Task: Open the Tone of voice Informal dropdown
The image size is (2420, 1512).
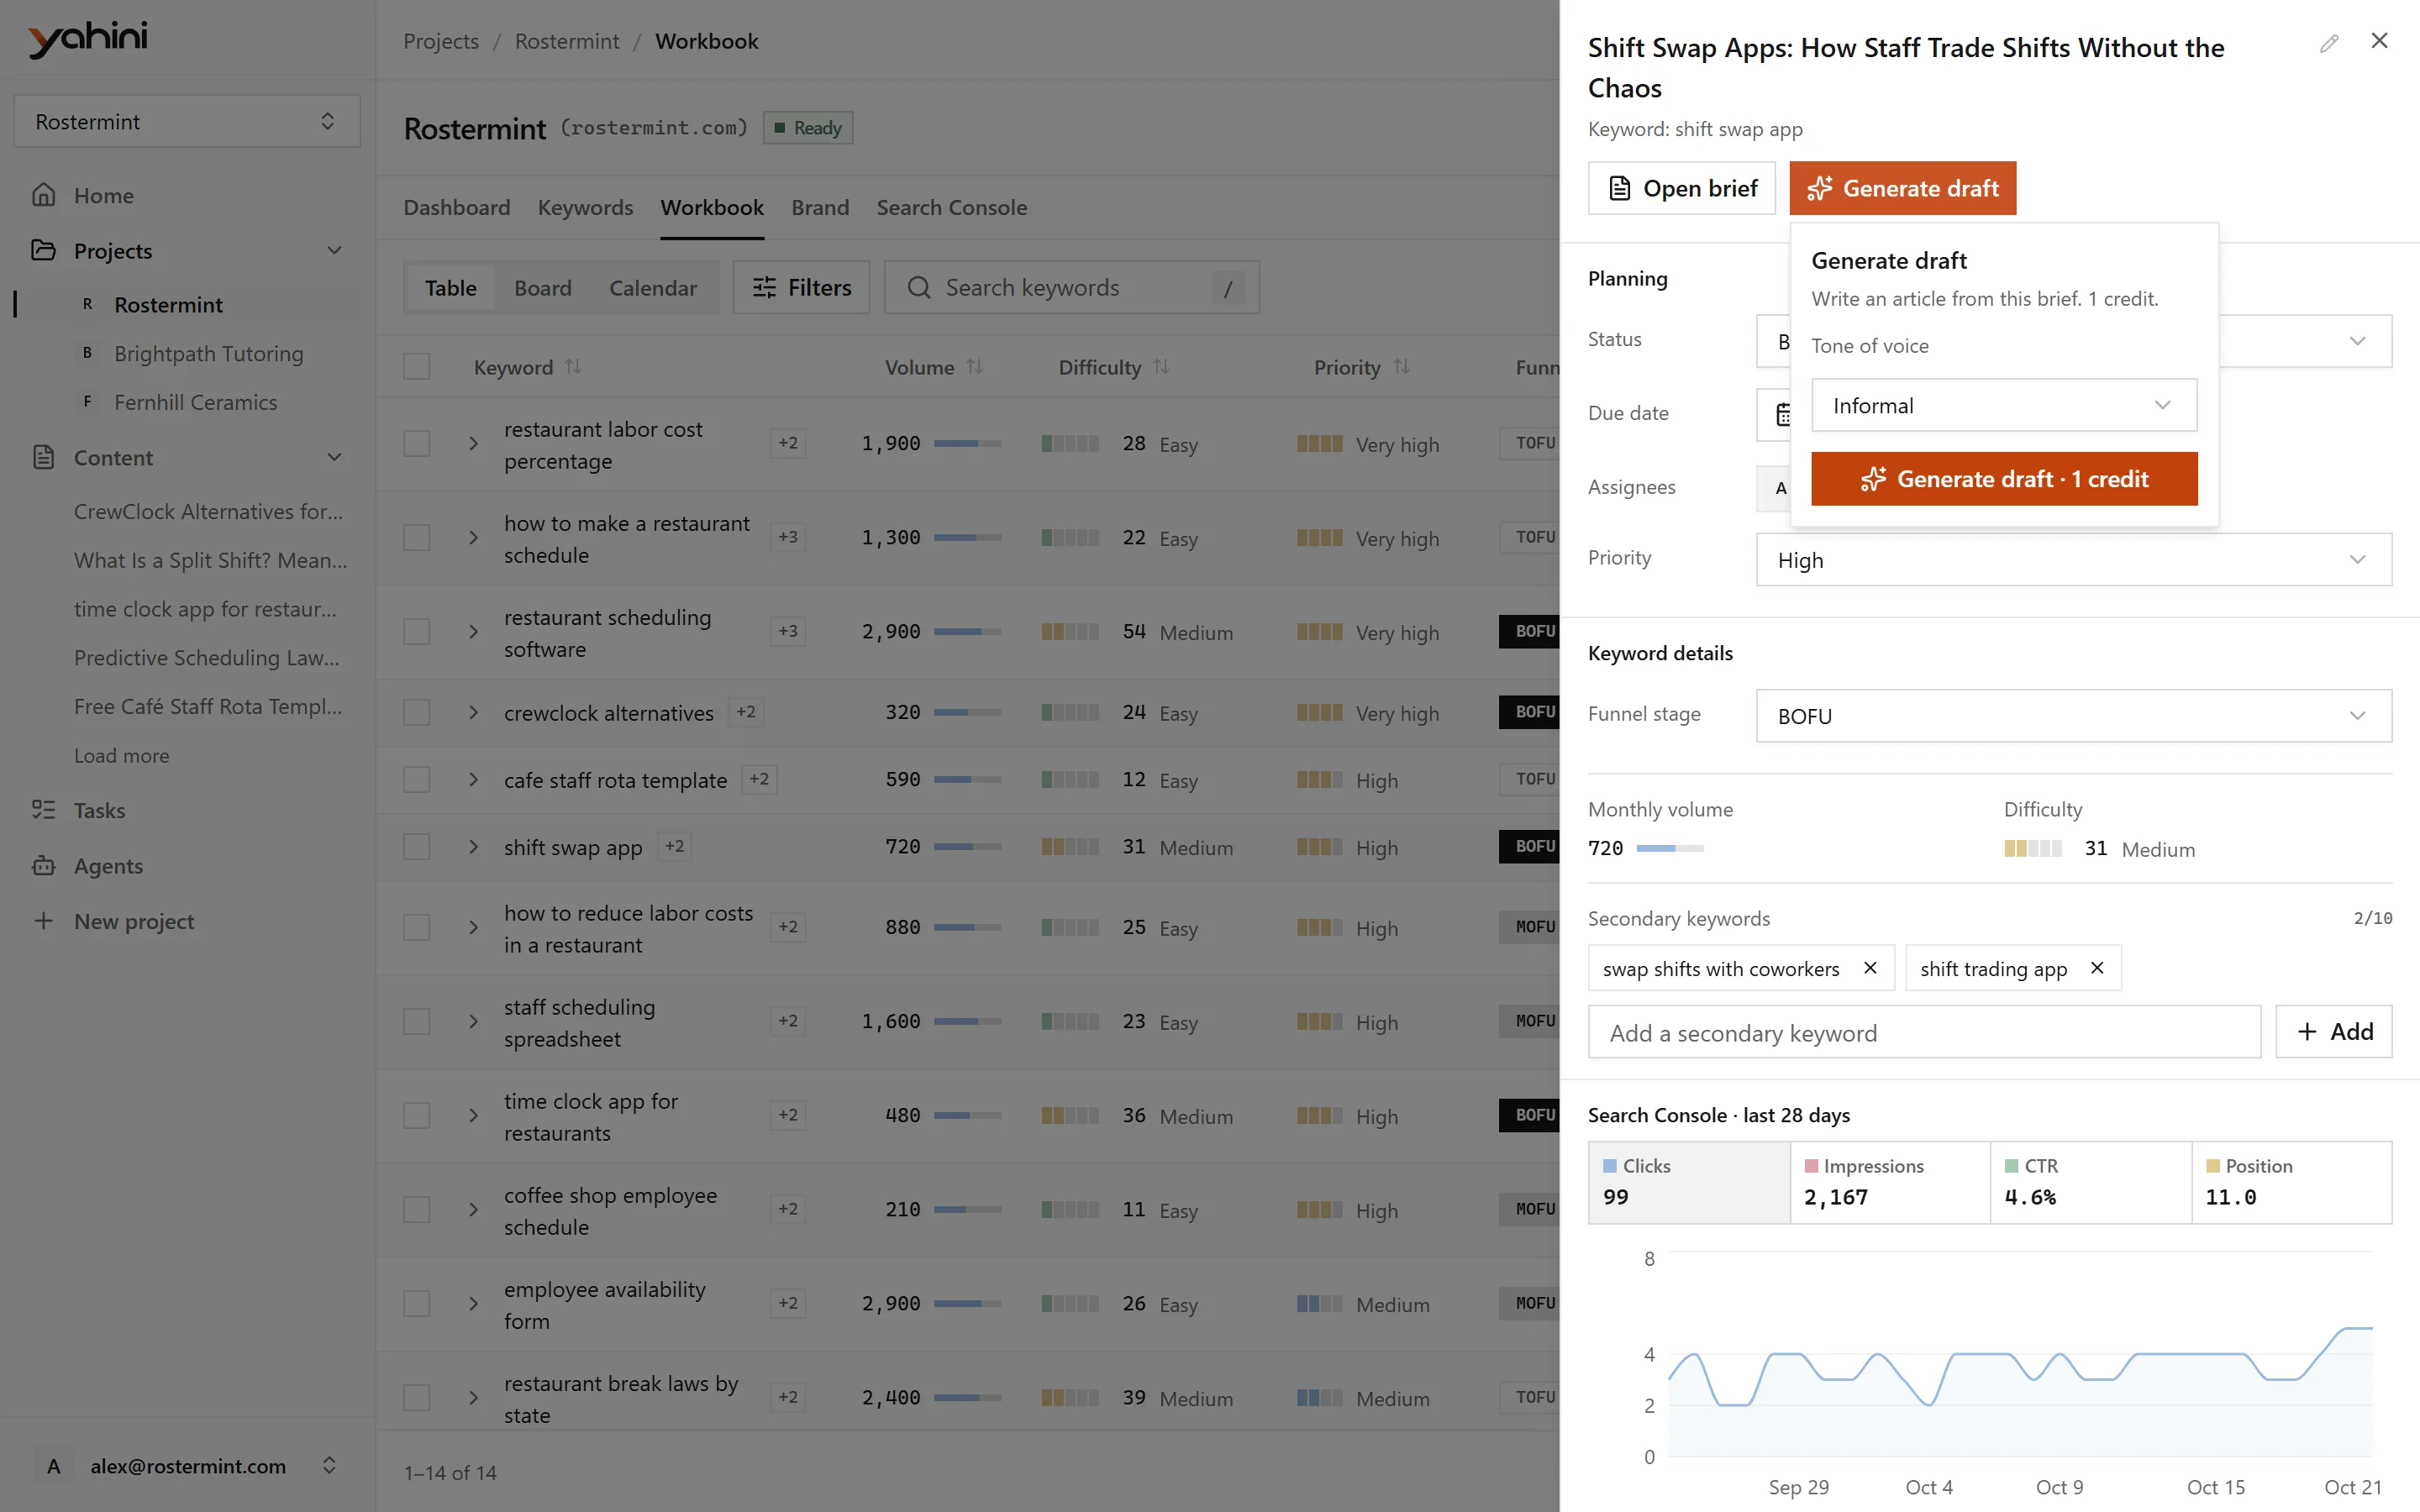Action: click(x=2004, y=405)
